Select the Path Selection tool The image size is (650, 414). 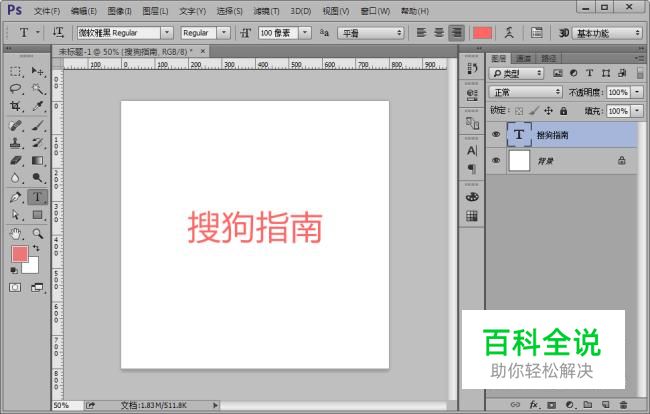pyautogui.click(x=15, y=215)
